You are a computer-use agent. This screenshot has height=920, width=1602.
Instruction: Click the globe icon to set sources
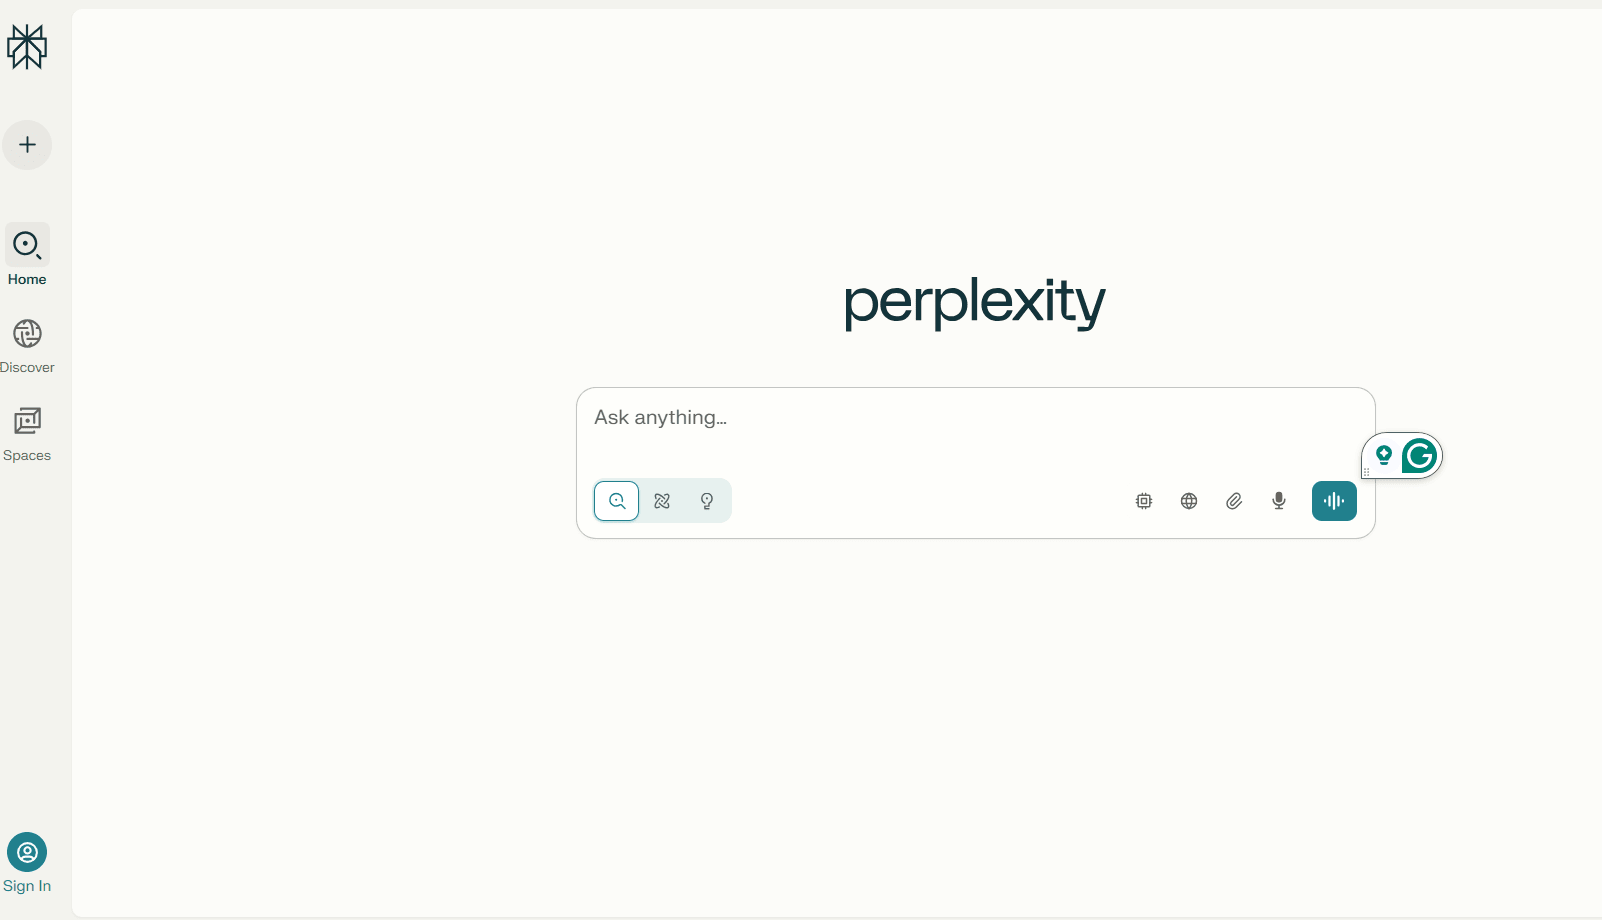(x=1188, y=500)
